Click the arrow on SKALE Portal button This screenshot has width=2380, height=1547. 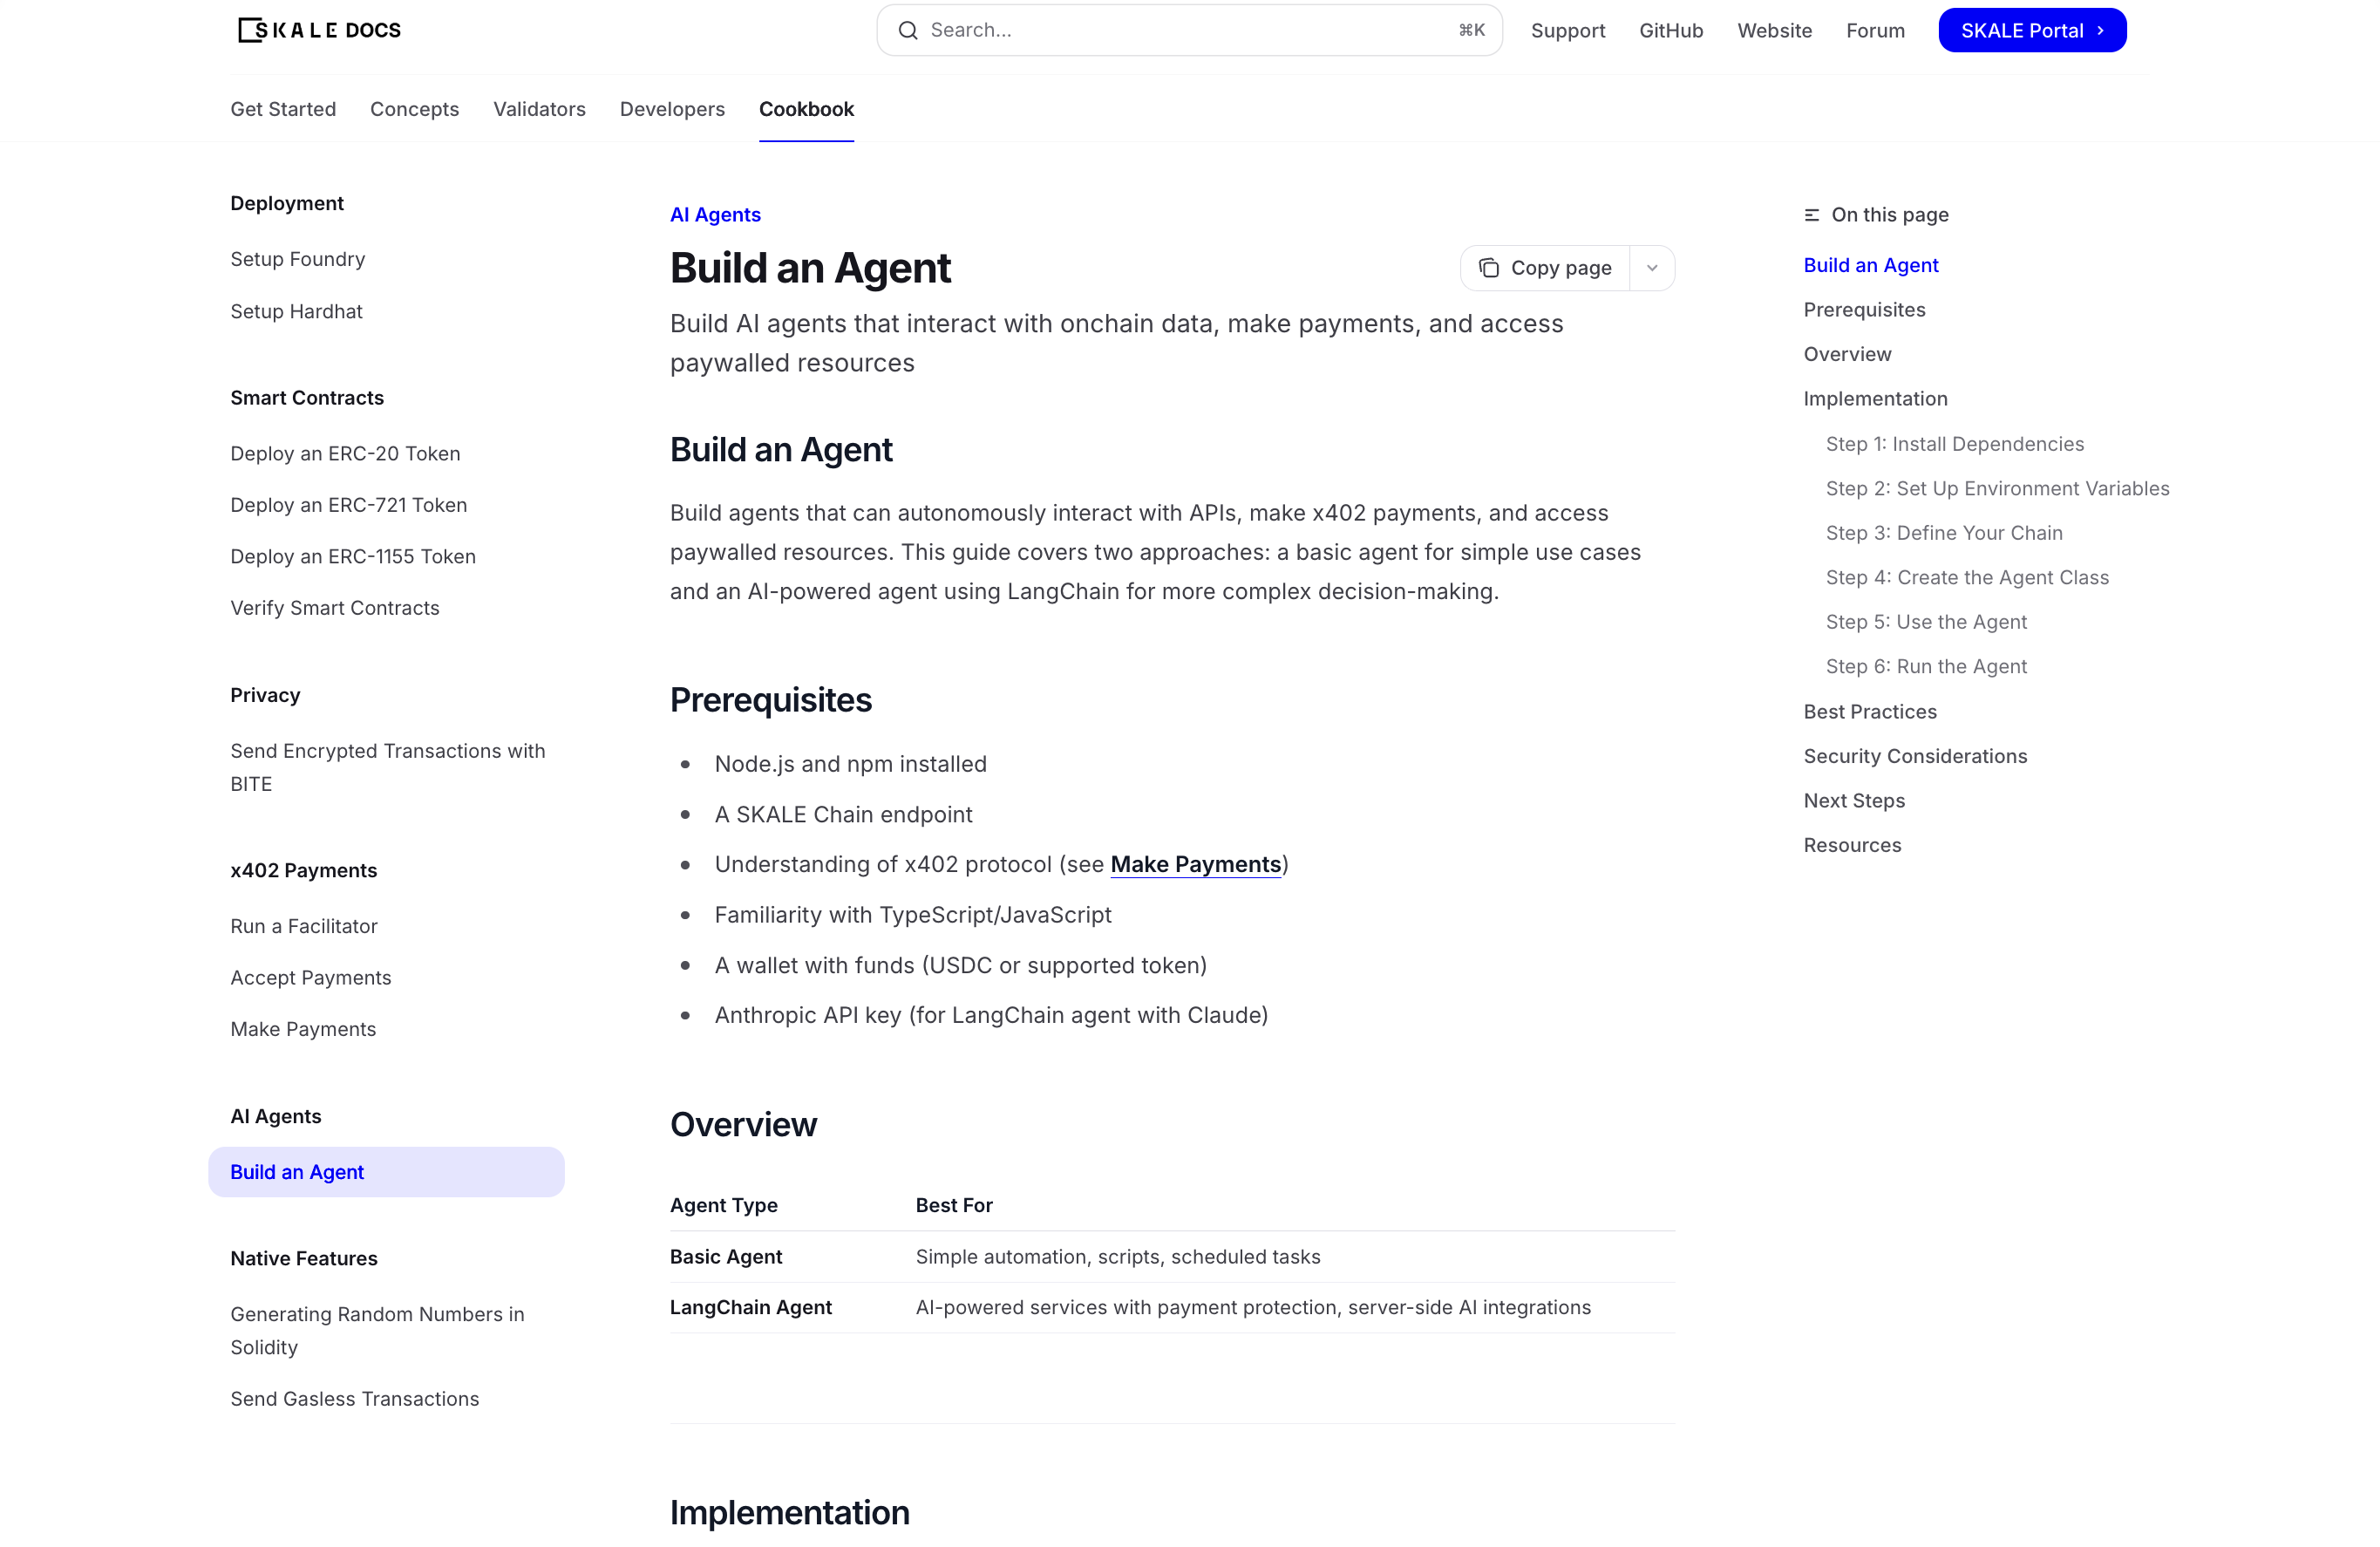2100,30
